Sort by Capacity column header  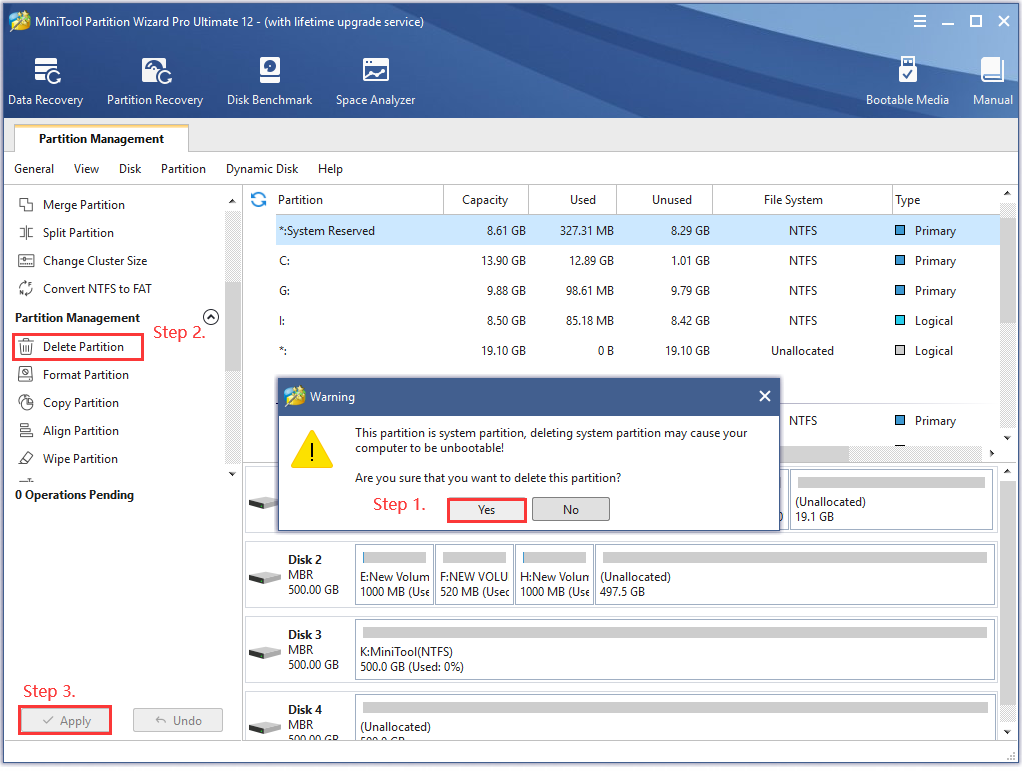pyautogui.click(x=486, y=201)
